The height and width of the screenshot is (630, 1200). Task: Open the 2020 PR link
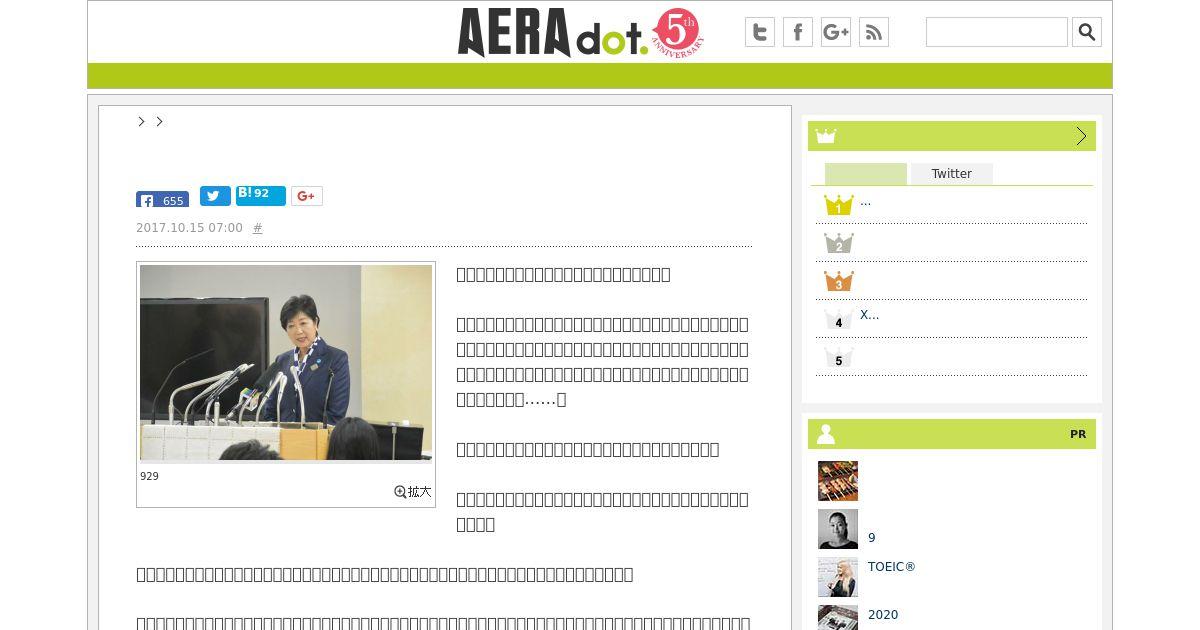883,615
